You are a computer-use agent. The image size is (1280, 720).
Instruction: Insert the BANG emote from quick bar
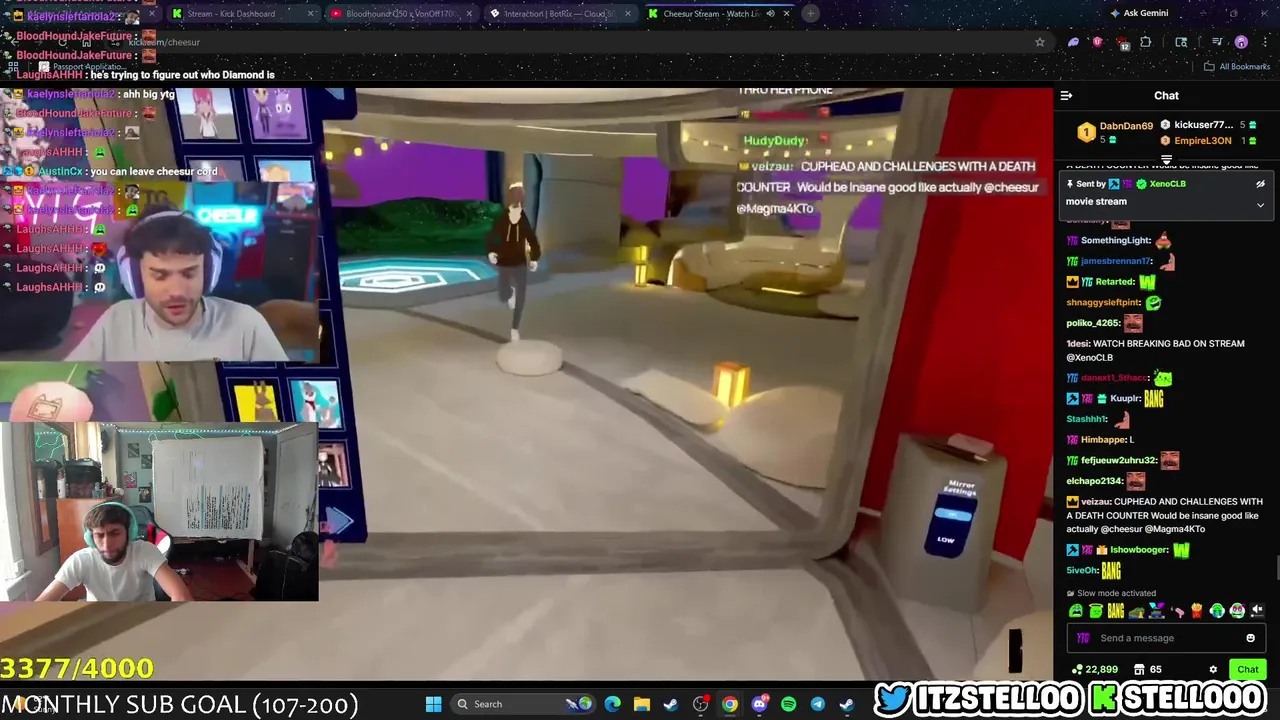[x=1115, y=611]
